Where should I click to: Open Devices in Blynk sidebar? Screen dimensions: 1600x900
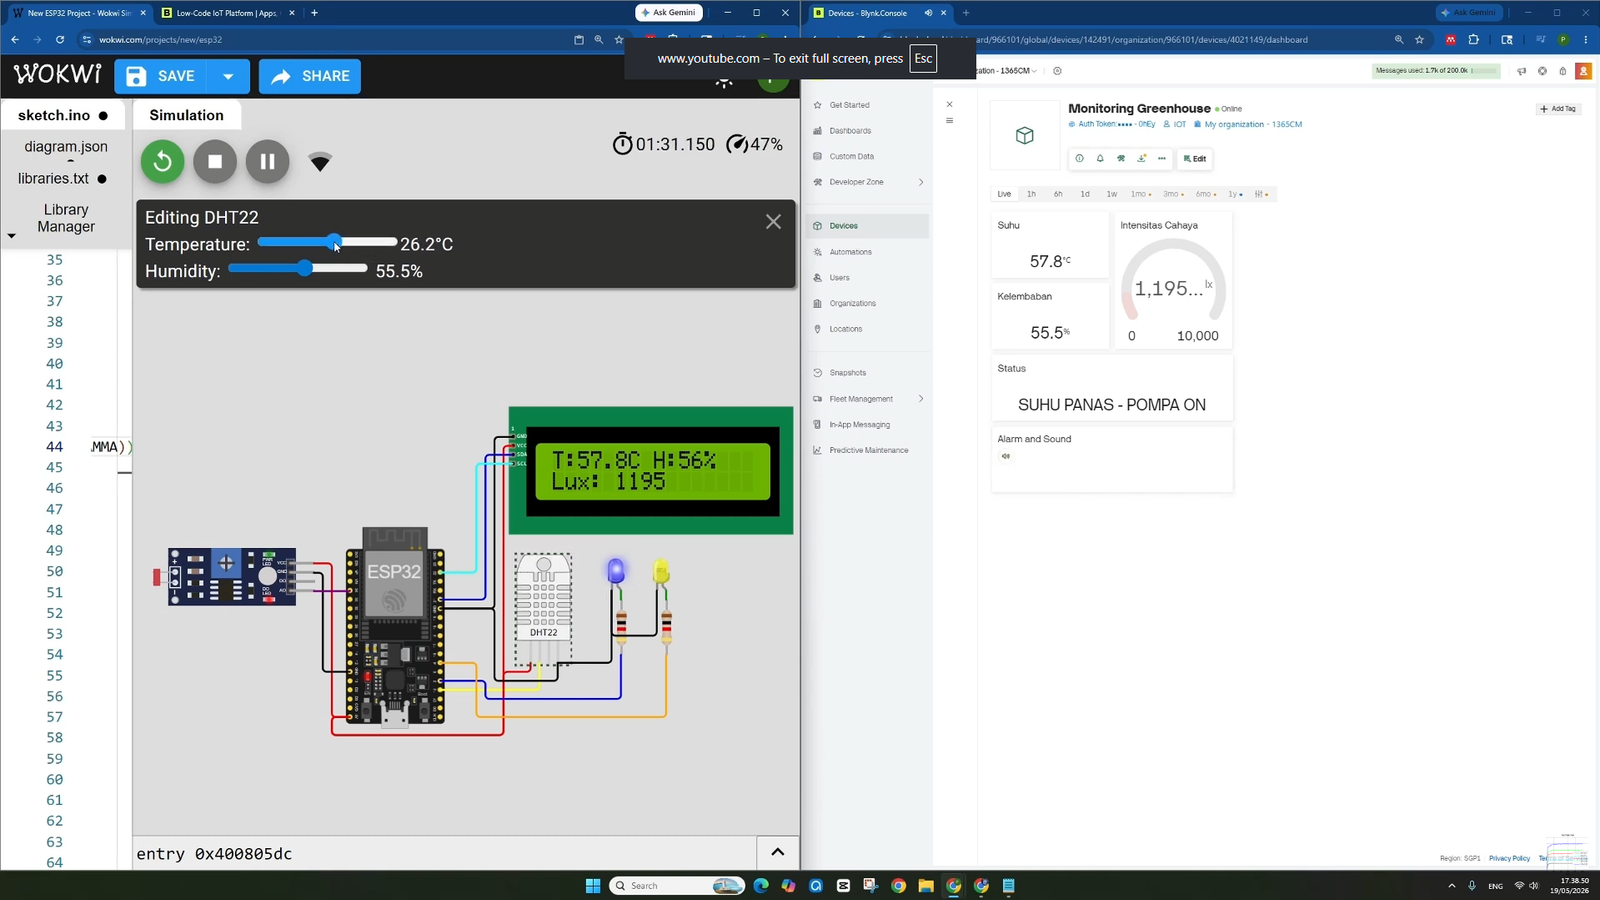pos(867,226)
